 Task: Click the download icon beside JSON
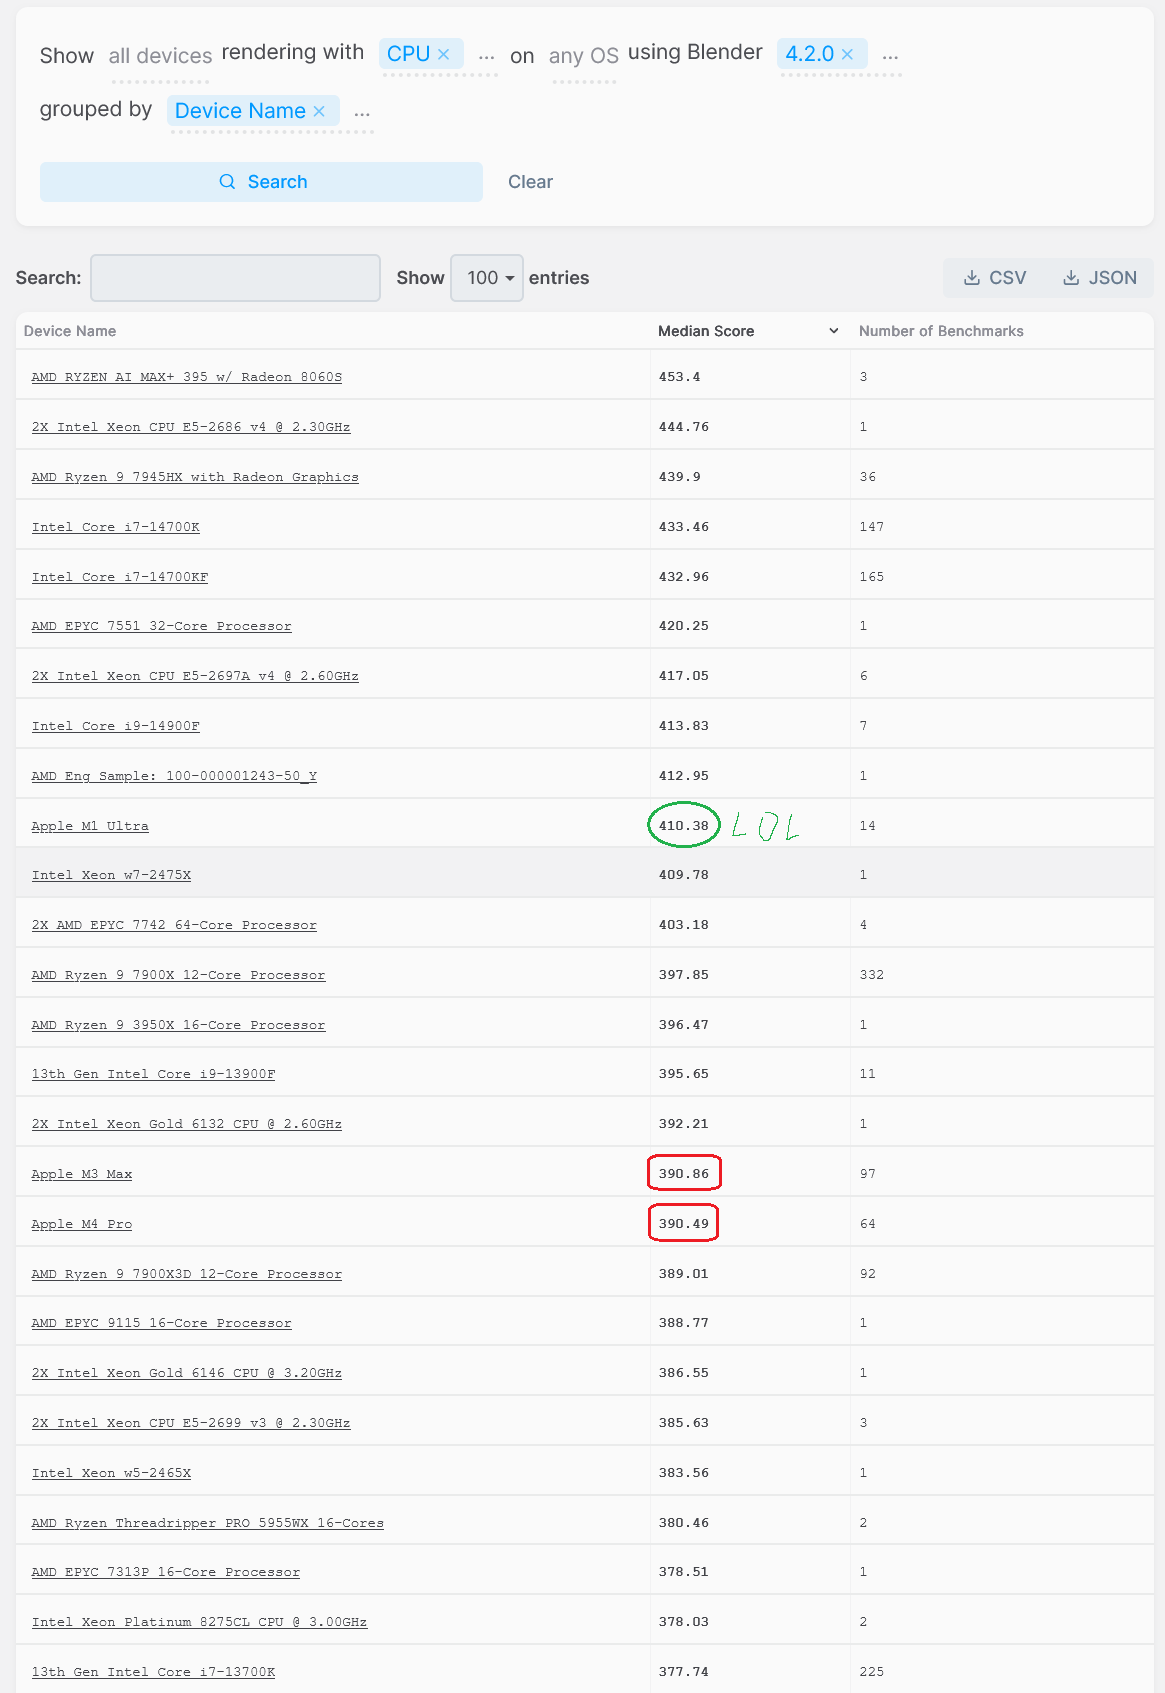[1071, 278]
